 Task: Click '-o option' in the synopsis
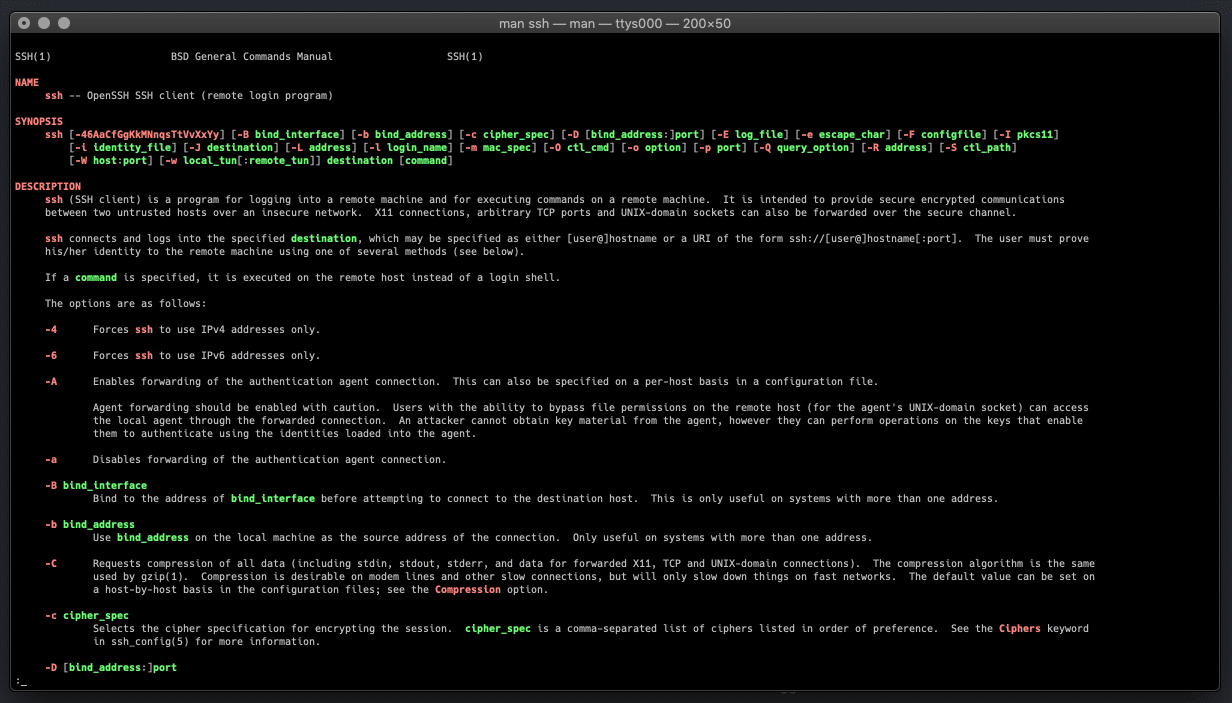point(654,147)
